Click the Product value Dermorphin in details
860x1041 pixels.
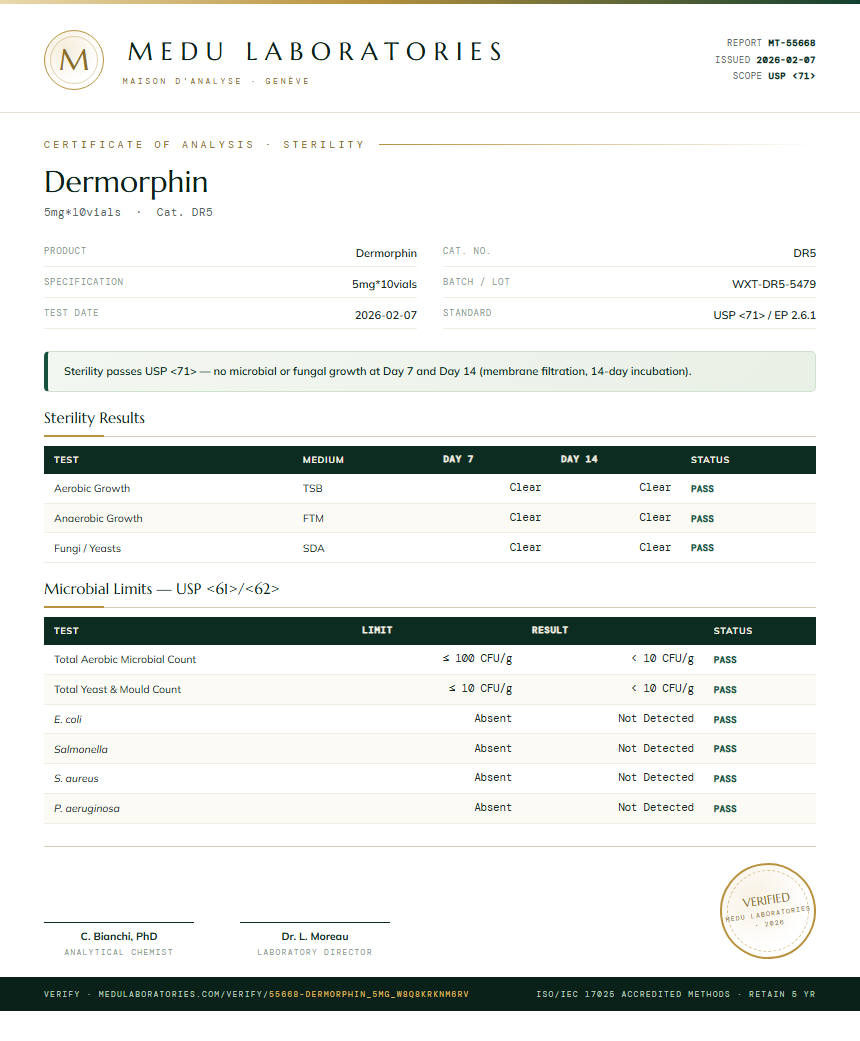point(387,253)
